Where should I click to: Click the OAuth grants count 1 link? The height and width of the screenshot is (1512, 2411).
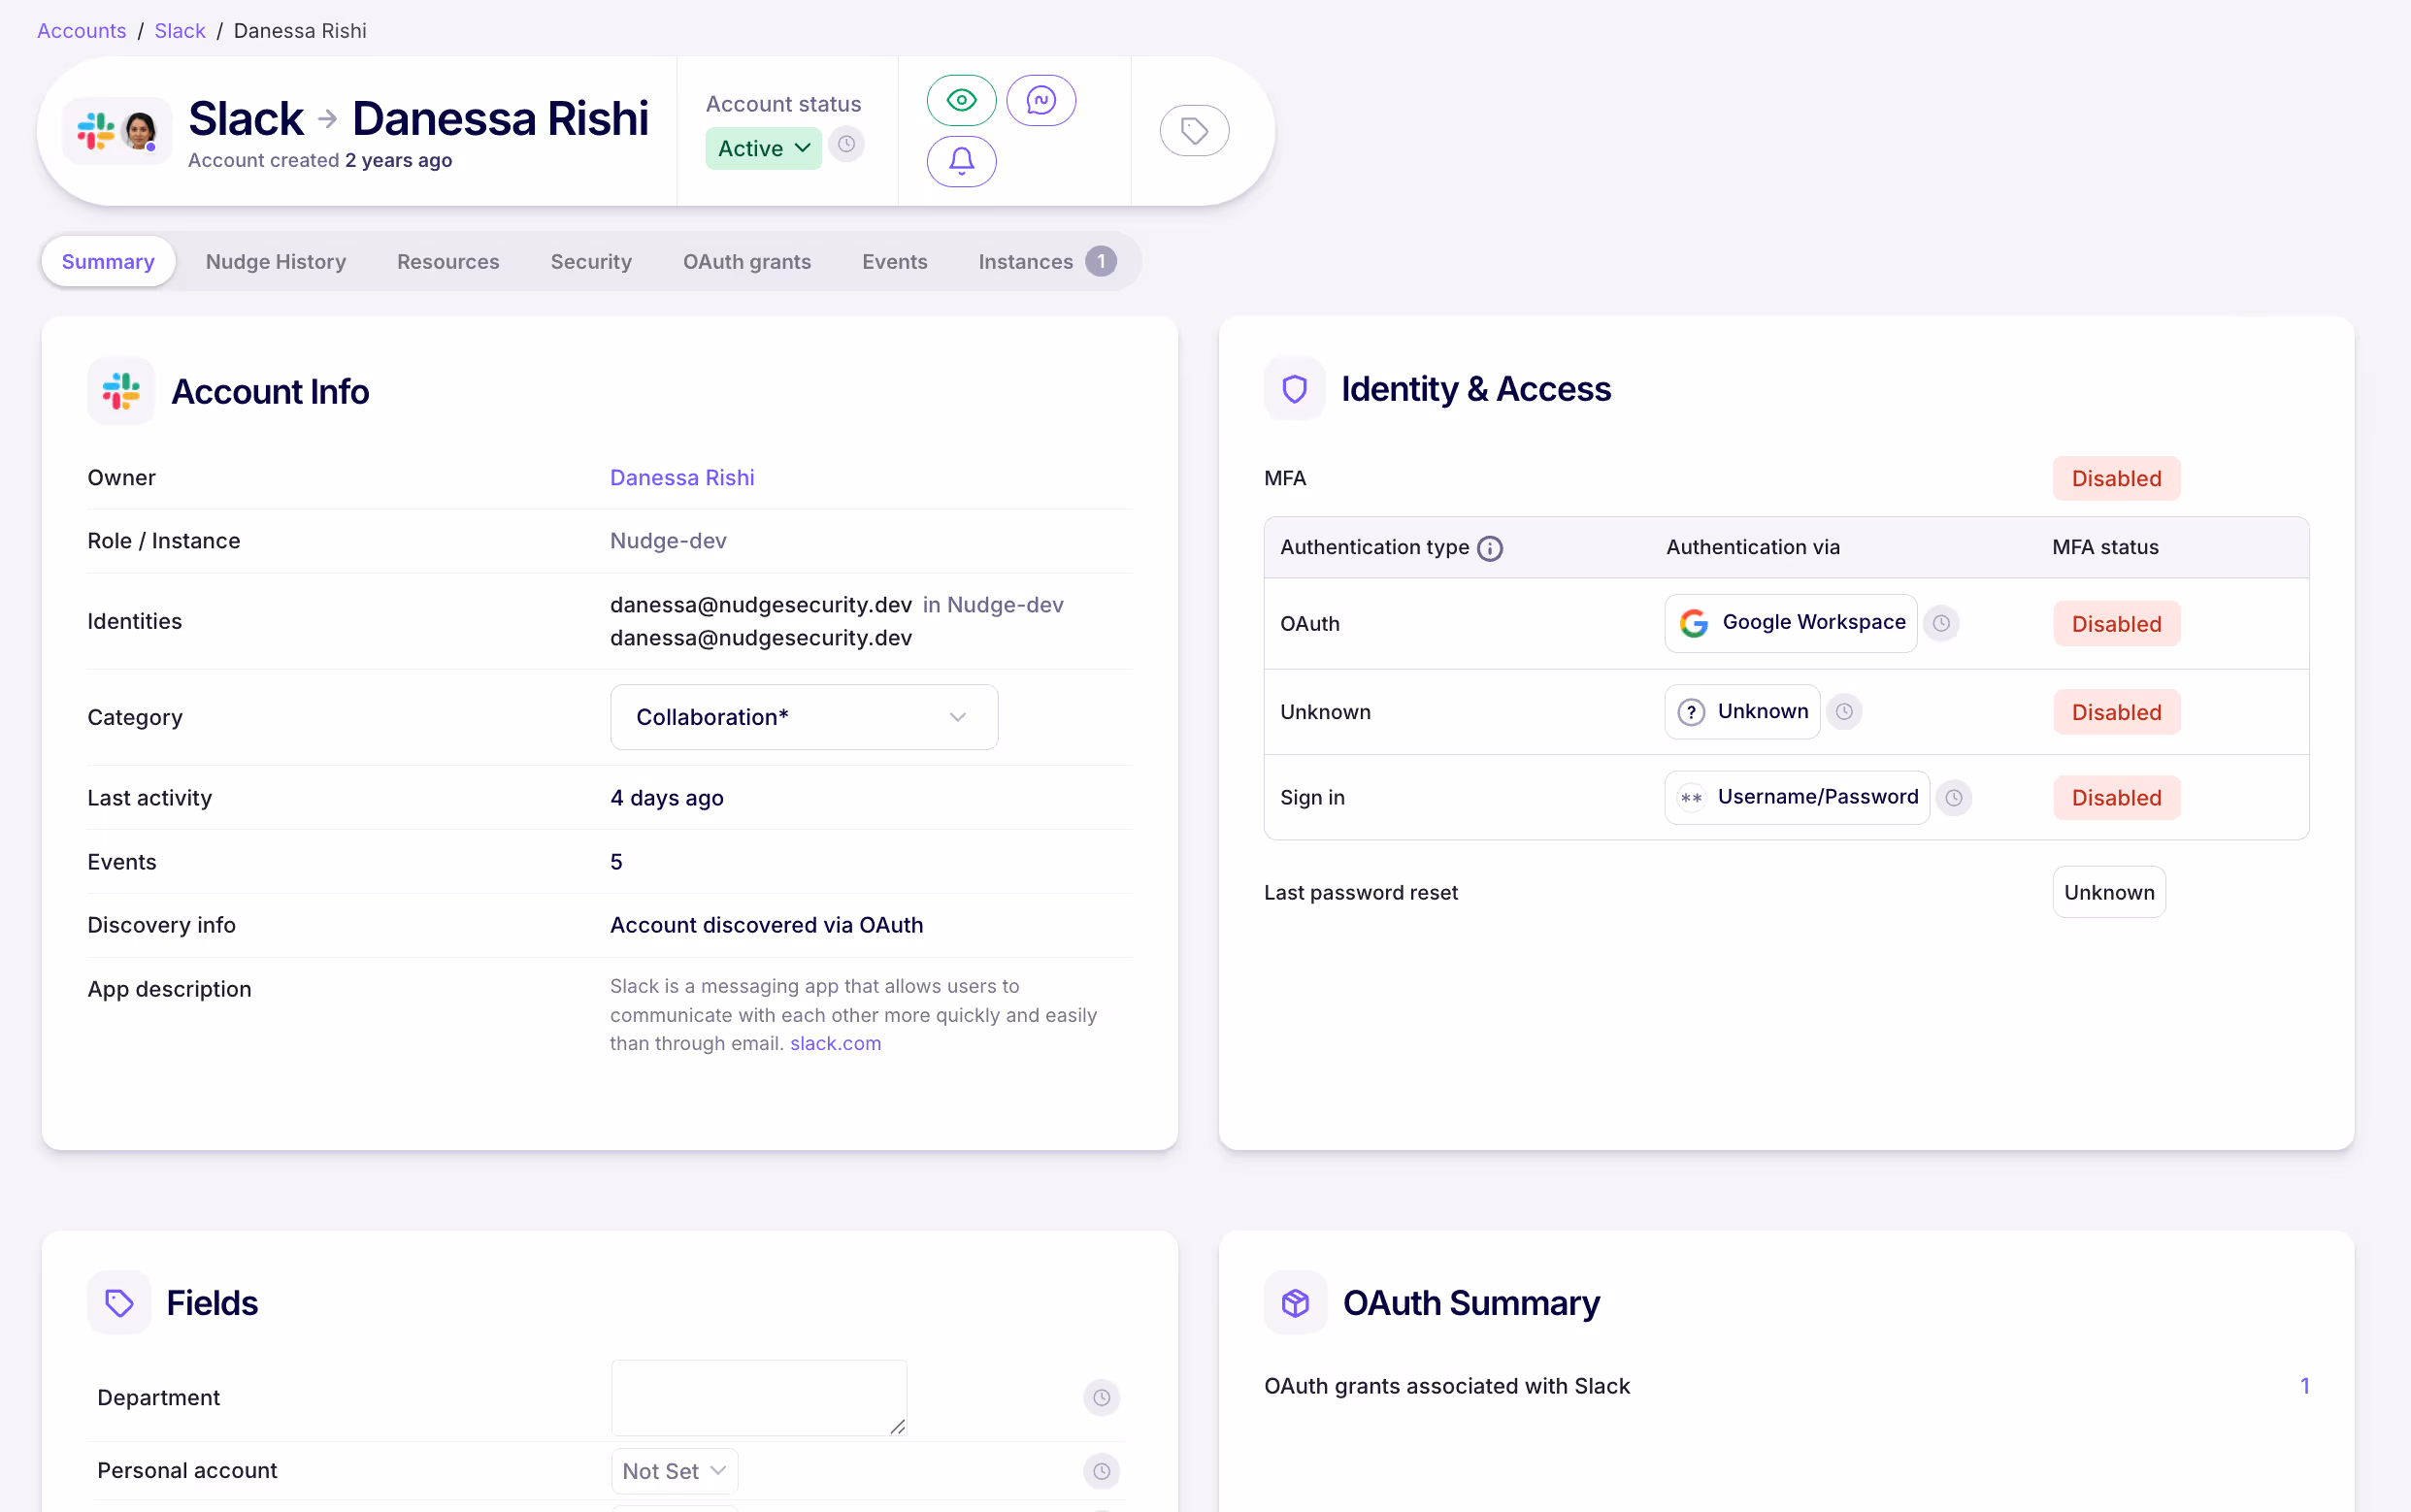click(2304, 1386)
